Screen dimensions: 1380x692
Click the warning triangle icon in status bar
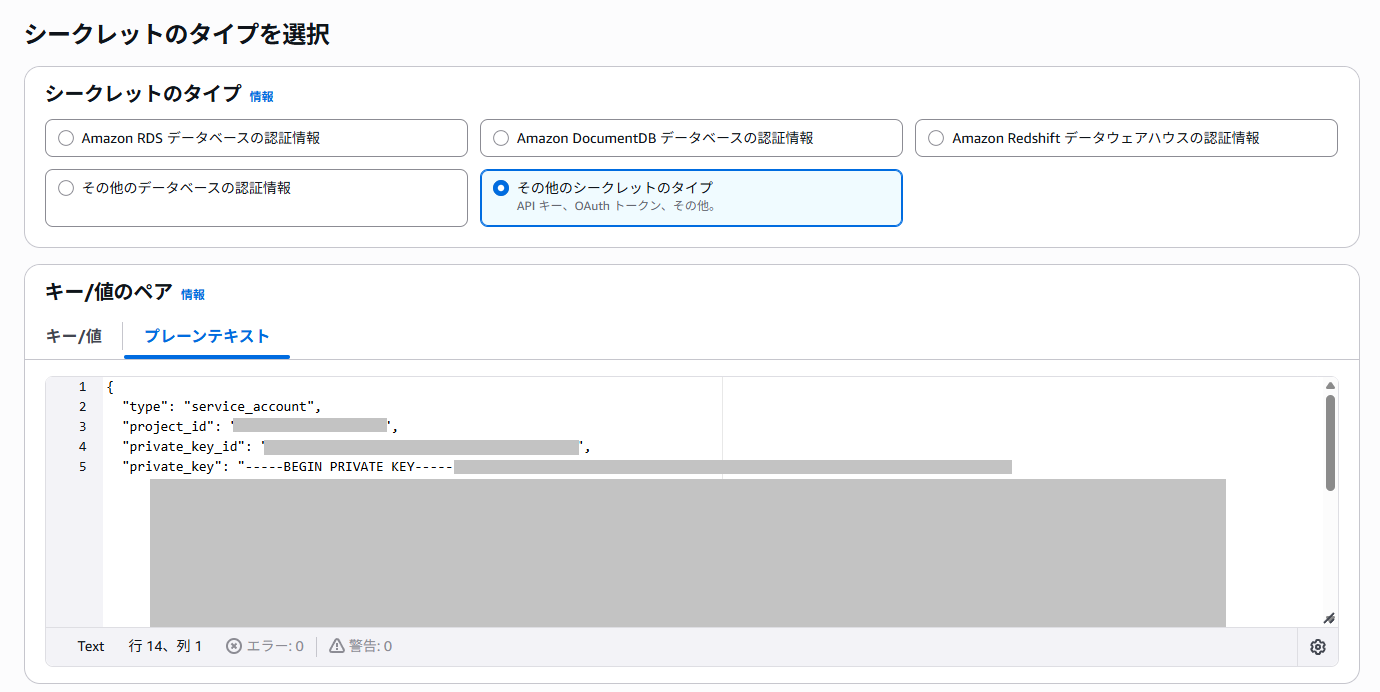(337, 647)
